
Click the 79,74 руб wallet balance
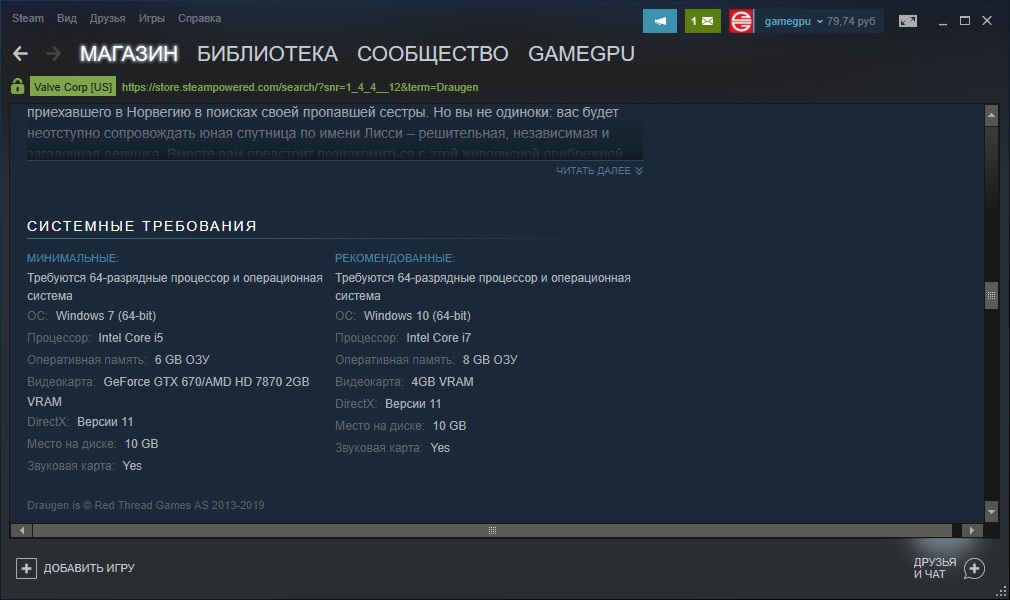(851, 21)
